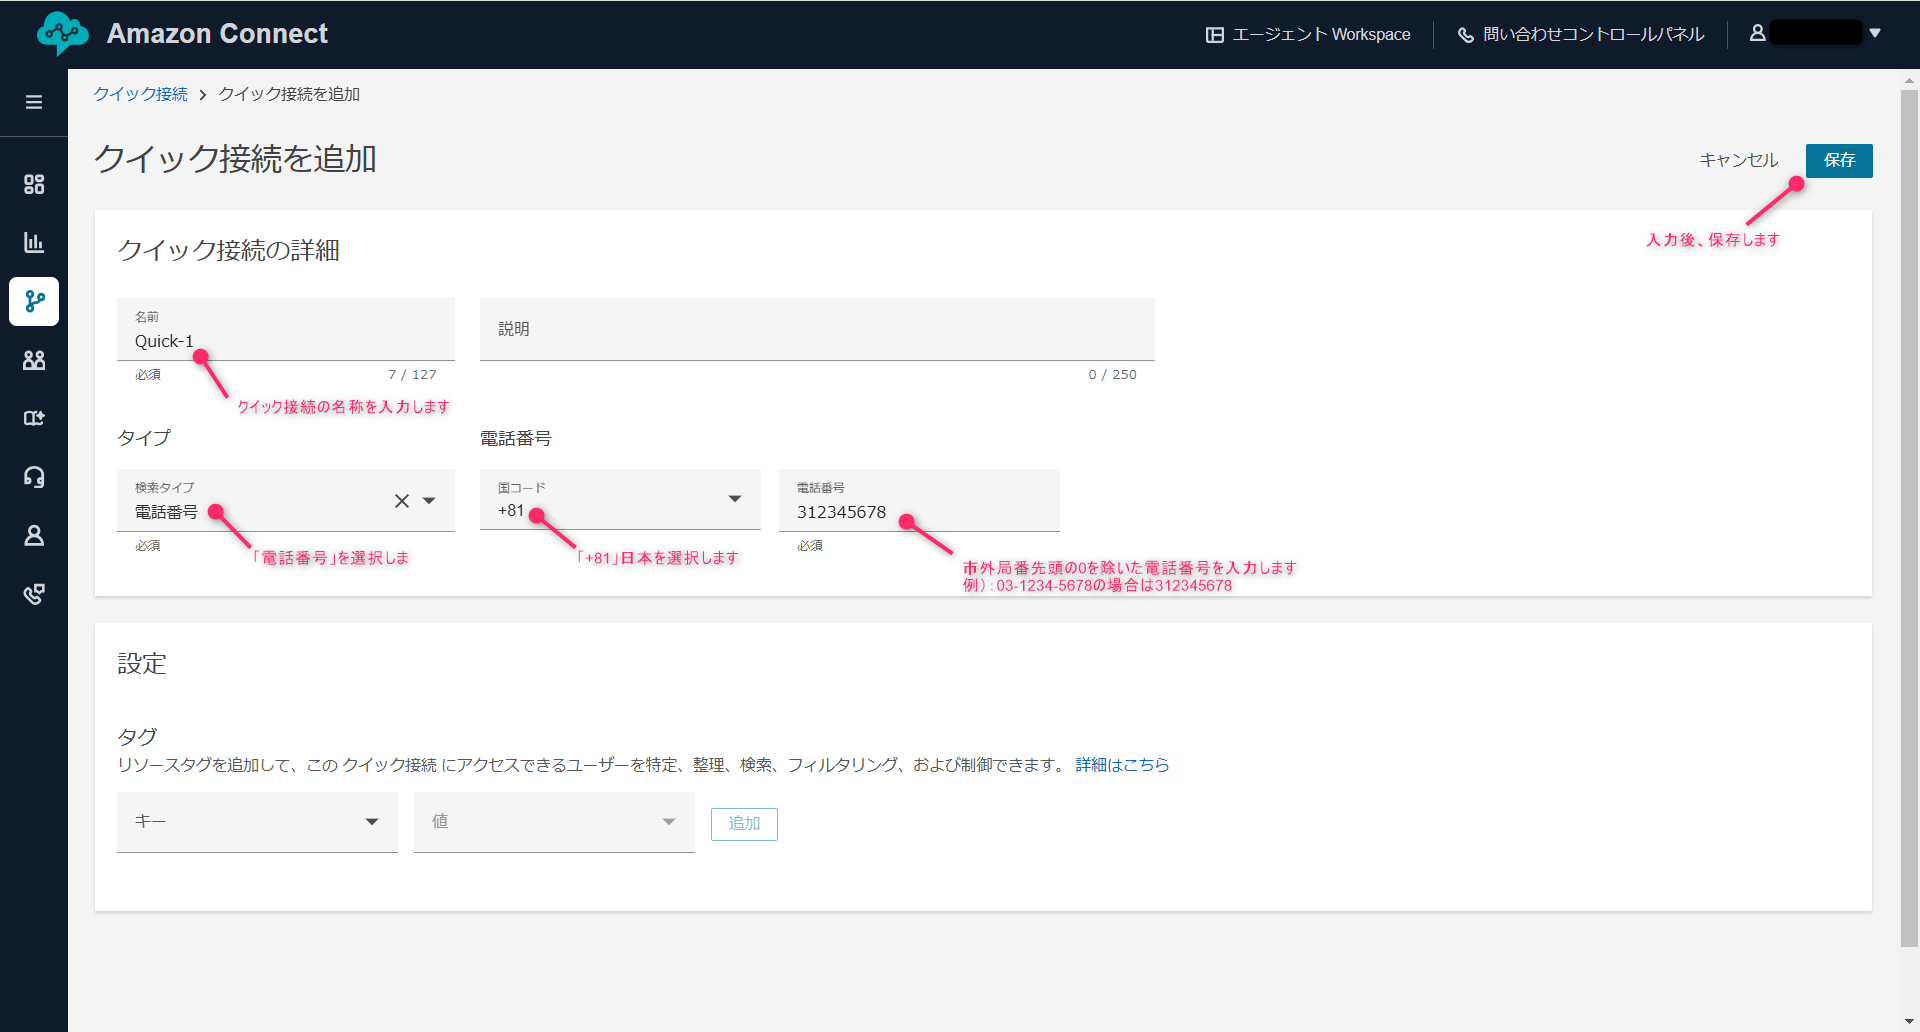This screenshot has height=1032, width=1920.
Task: Open the dashboard grid icon in sidebar
Action: click(34, 184)
